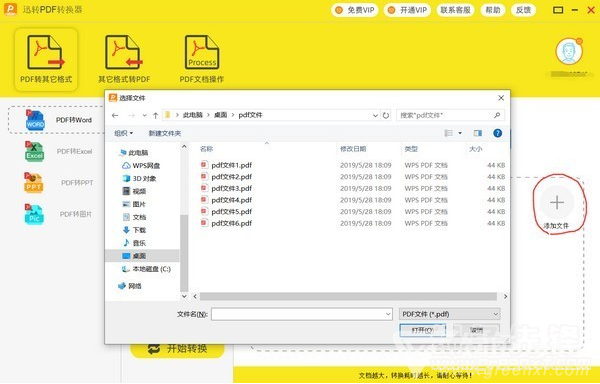Select file name pdf文件2.pdf
Image resolution: width=600 pixels, height=384 pixels.
click(232, 177)
